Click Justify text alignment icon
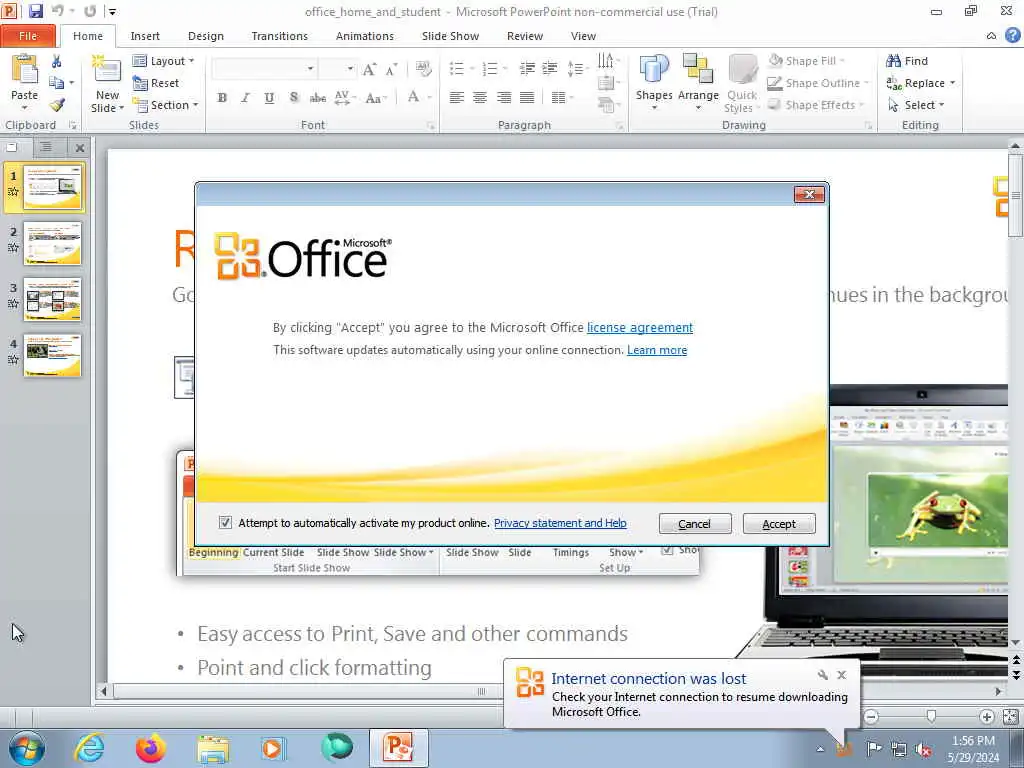The width and height of the screenshot is (1024, 768). tap(527, 98)
